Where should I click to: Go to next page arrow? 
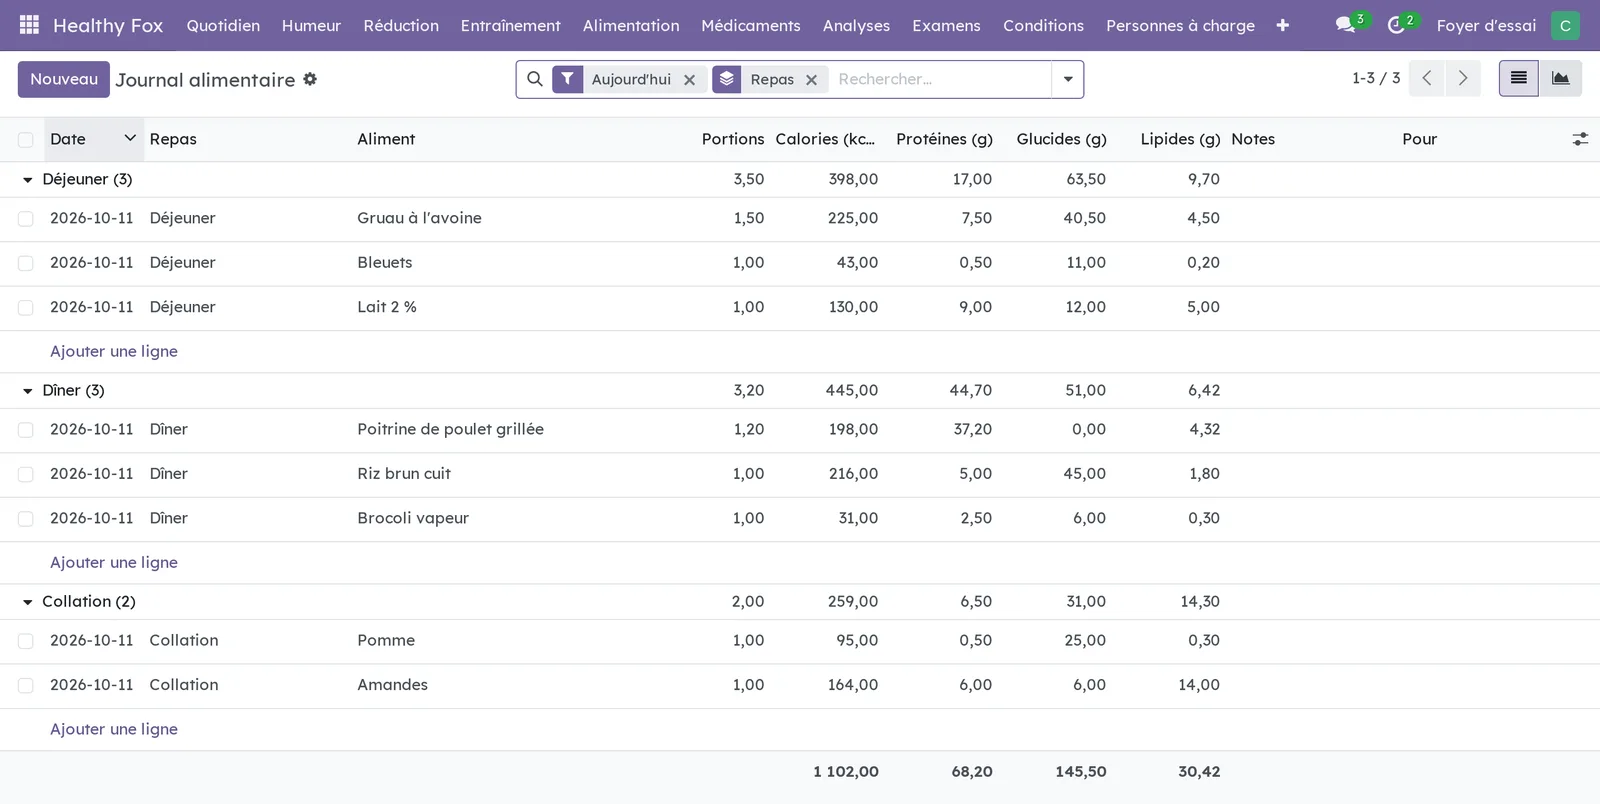pos(1463,78)
